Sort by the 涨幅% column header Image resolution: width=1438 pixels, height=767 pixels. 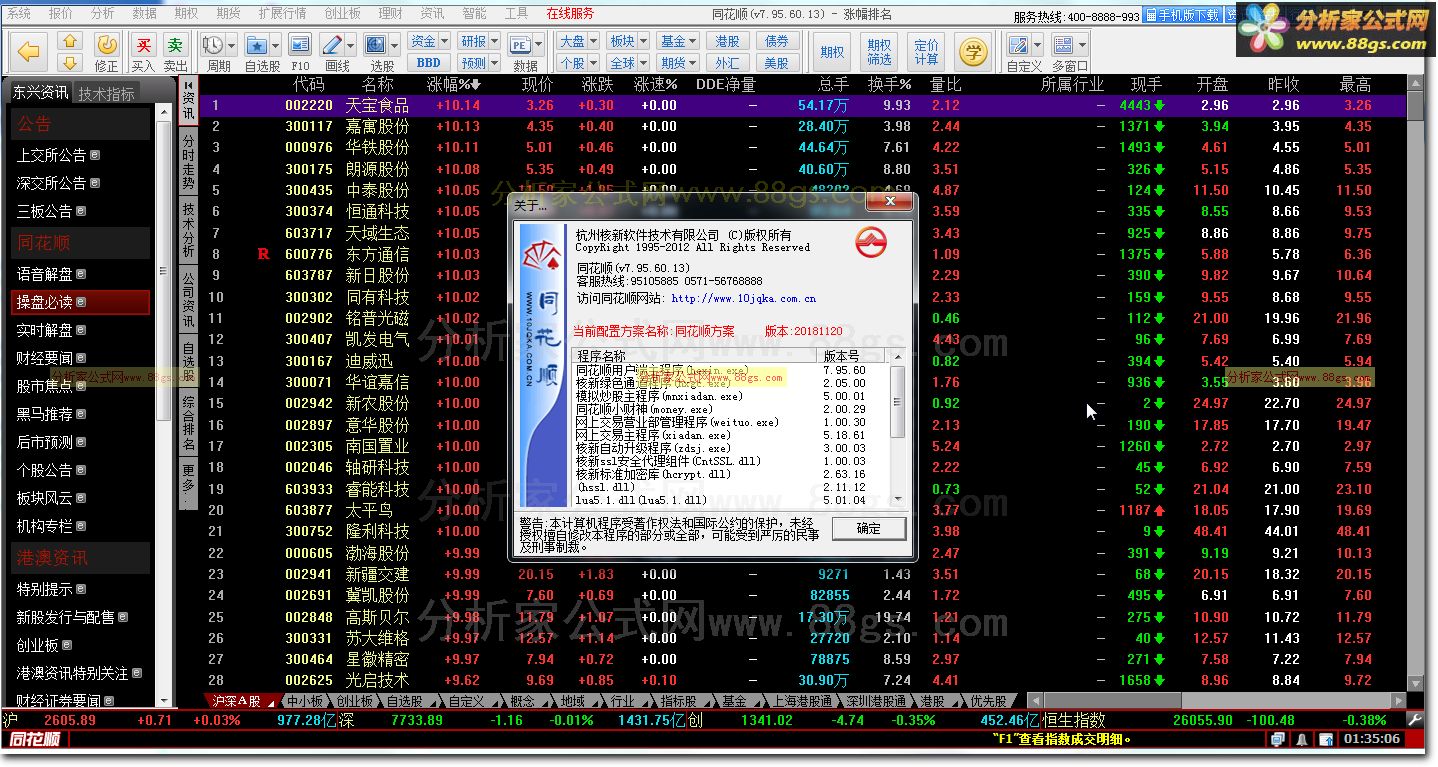click(x=453, y=85)
